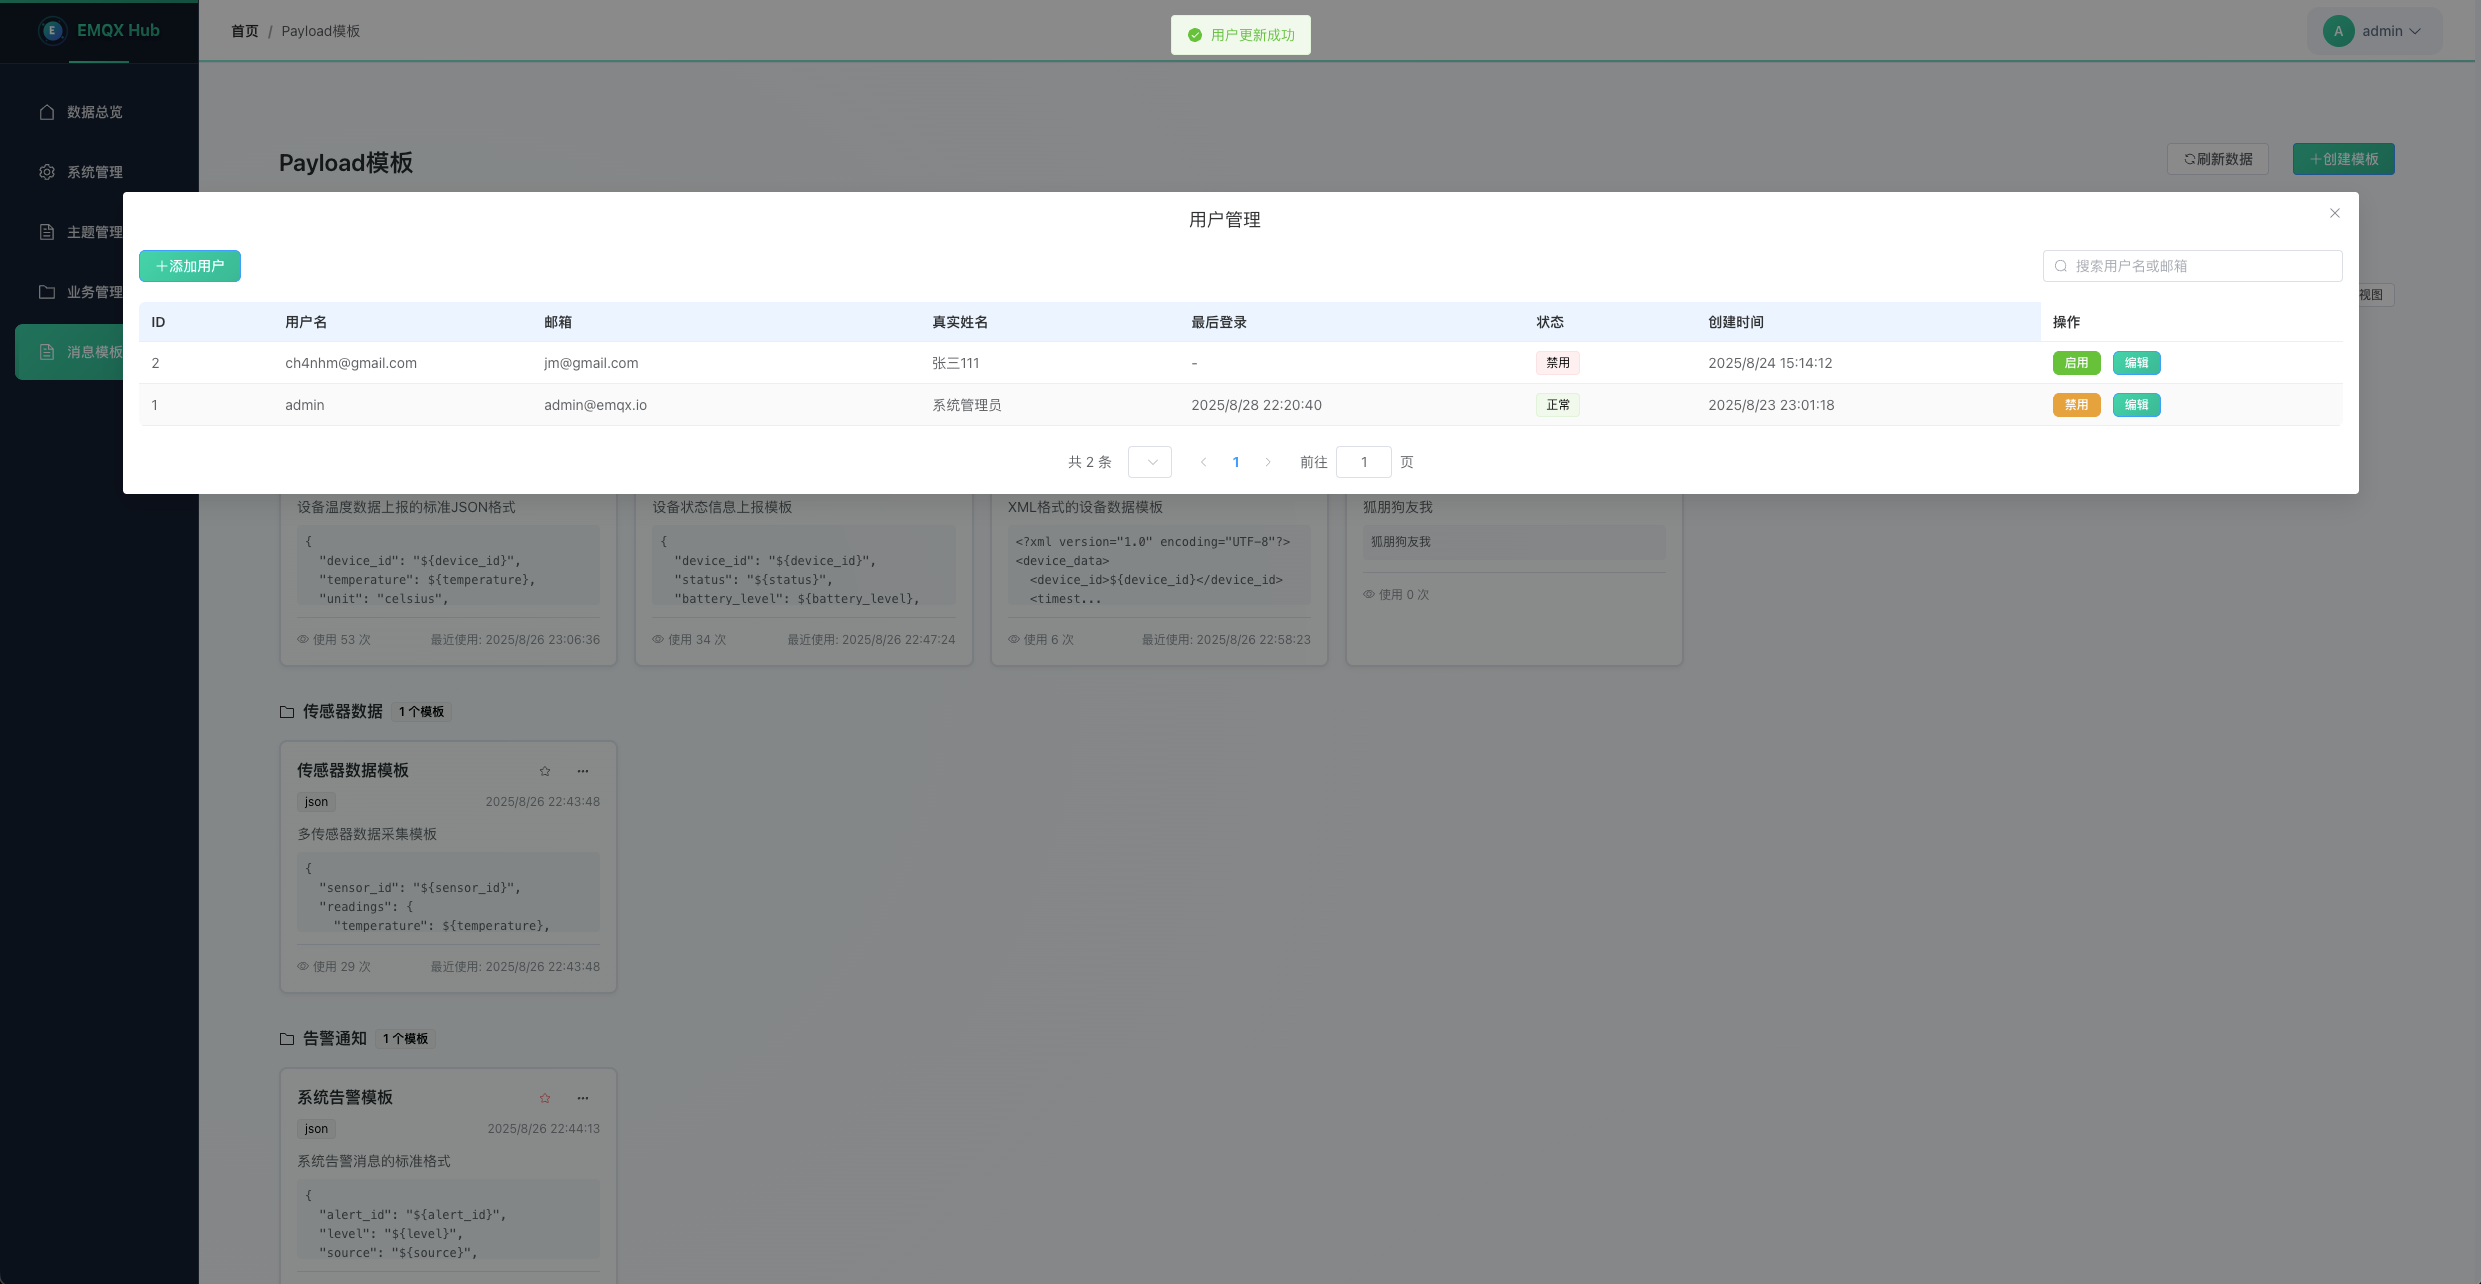Click the search icon in user search box
This screenshot has width=2481, height=1284.
(x=2061, y=266)
